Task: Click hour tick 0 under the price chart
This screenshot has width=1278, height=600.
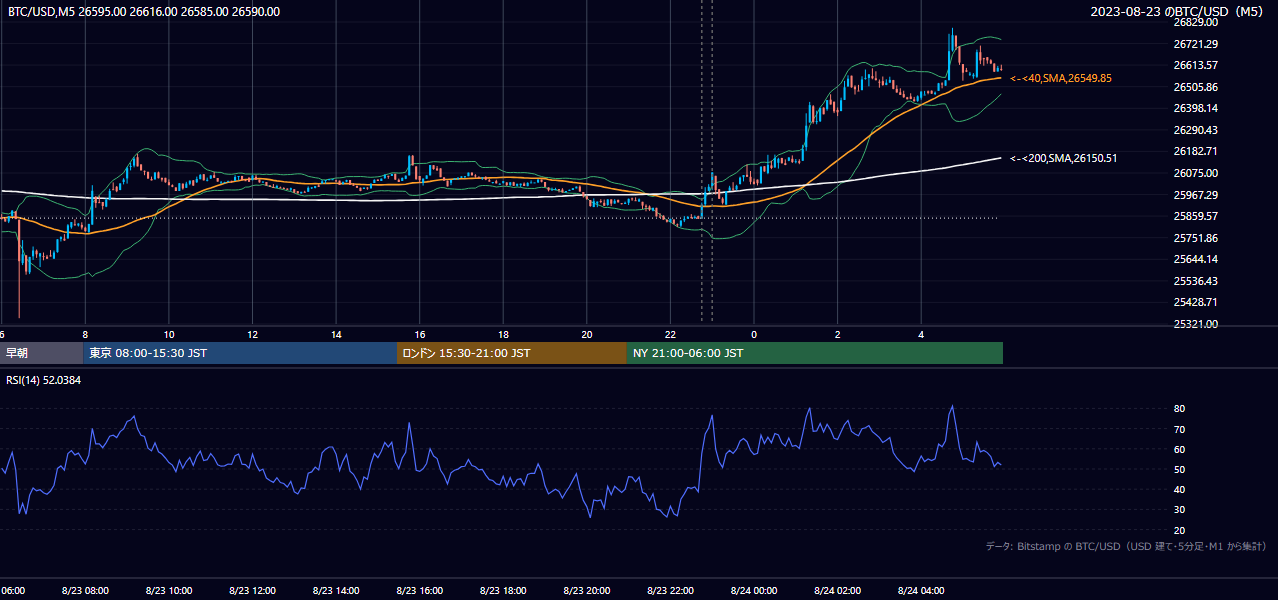Action: 754,335
